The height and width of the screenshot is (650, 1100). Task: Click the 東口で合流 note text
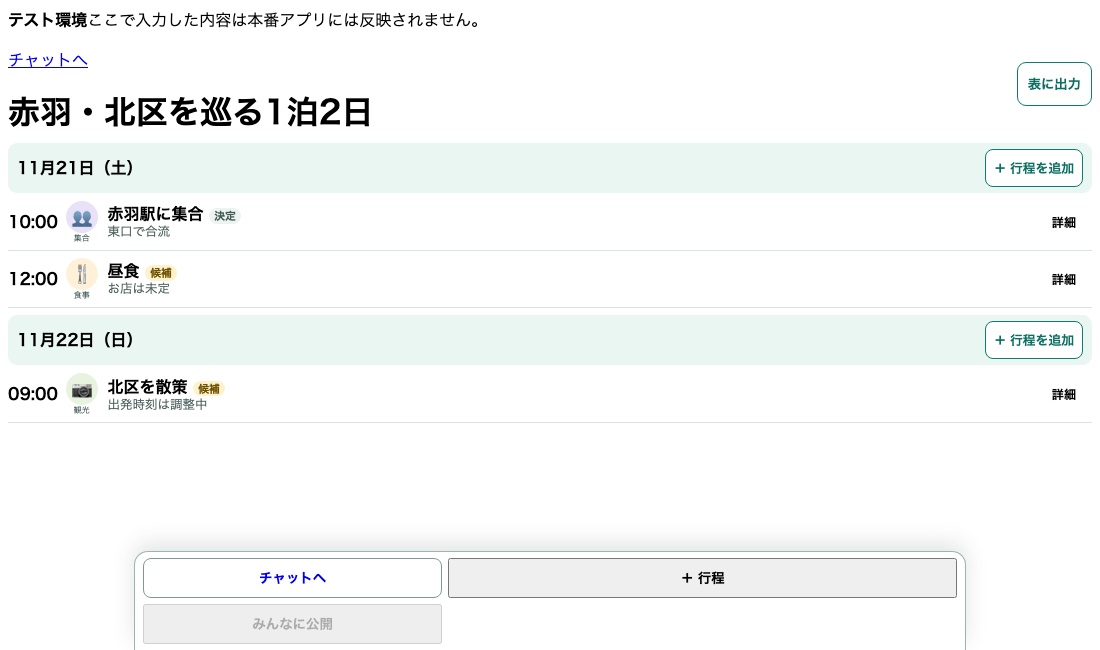click(138, 231)
